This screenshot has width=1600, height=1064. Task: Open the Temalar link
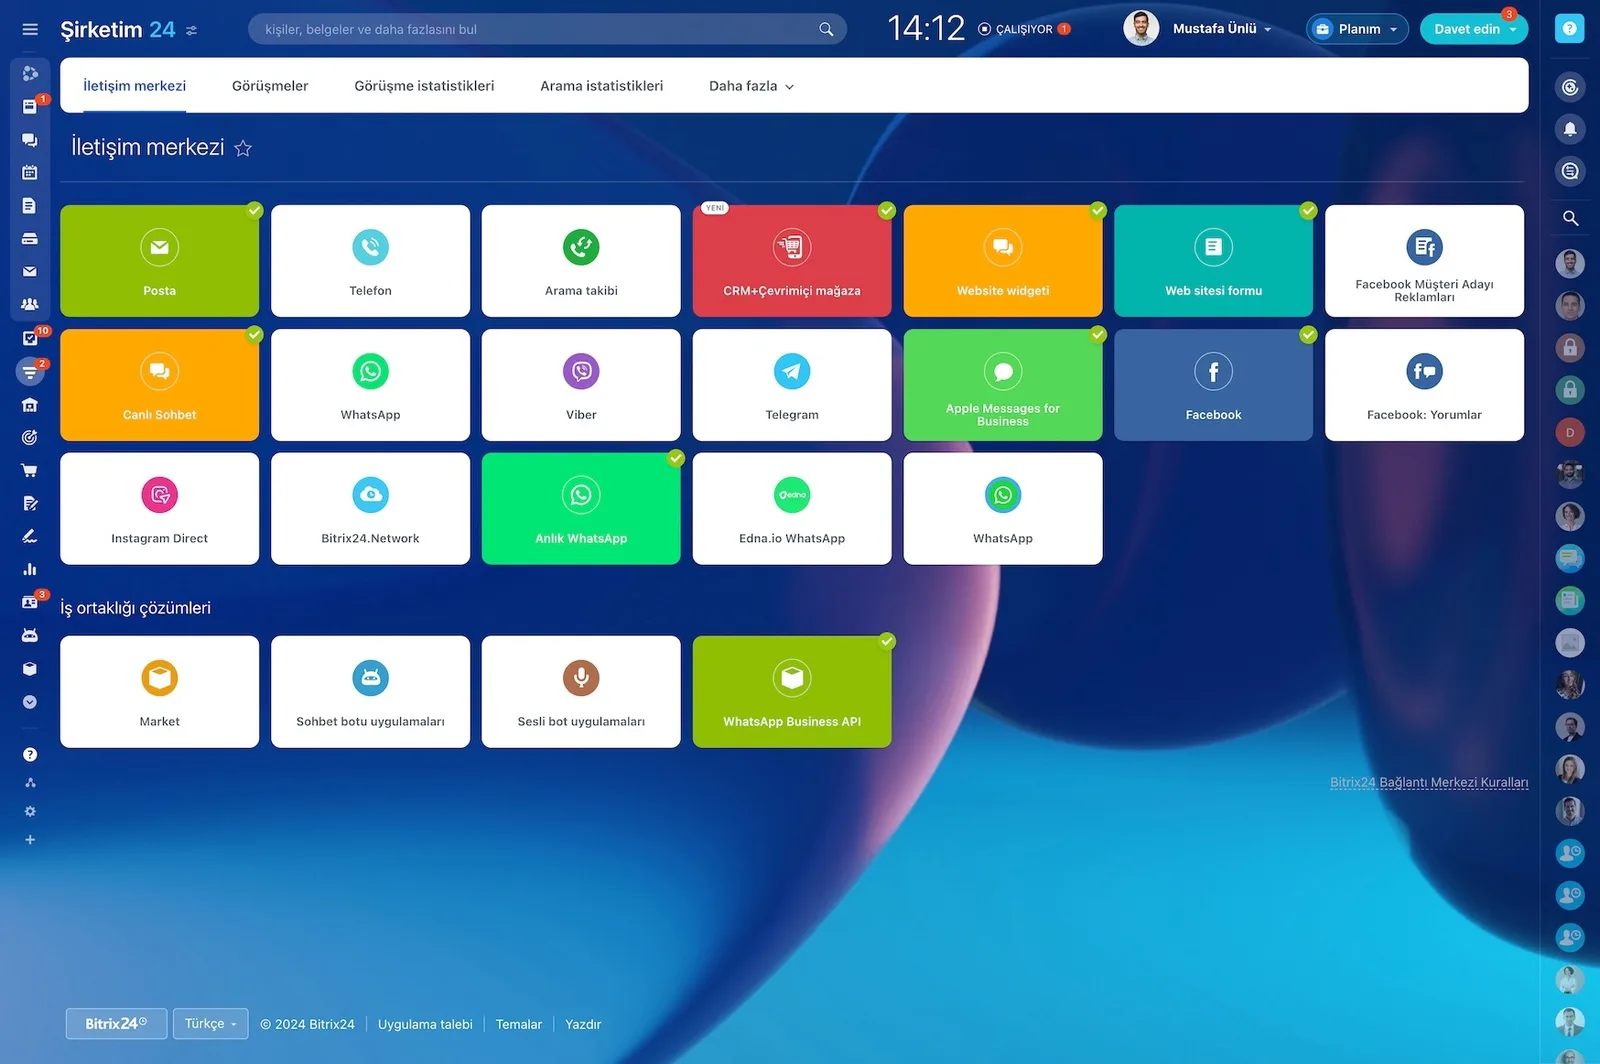point(519,1024)
